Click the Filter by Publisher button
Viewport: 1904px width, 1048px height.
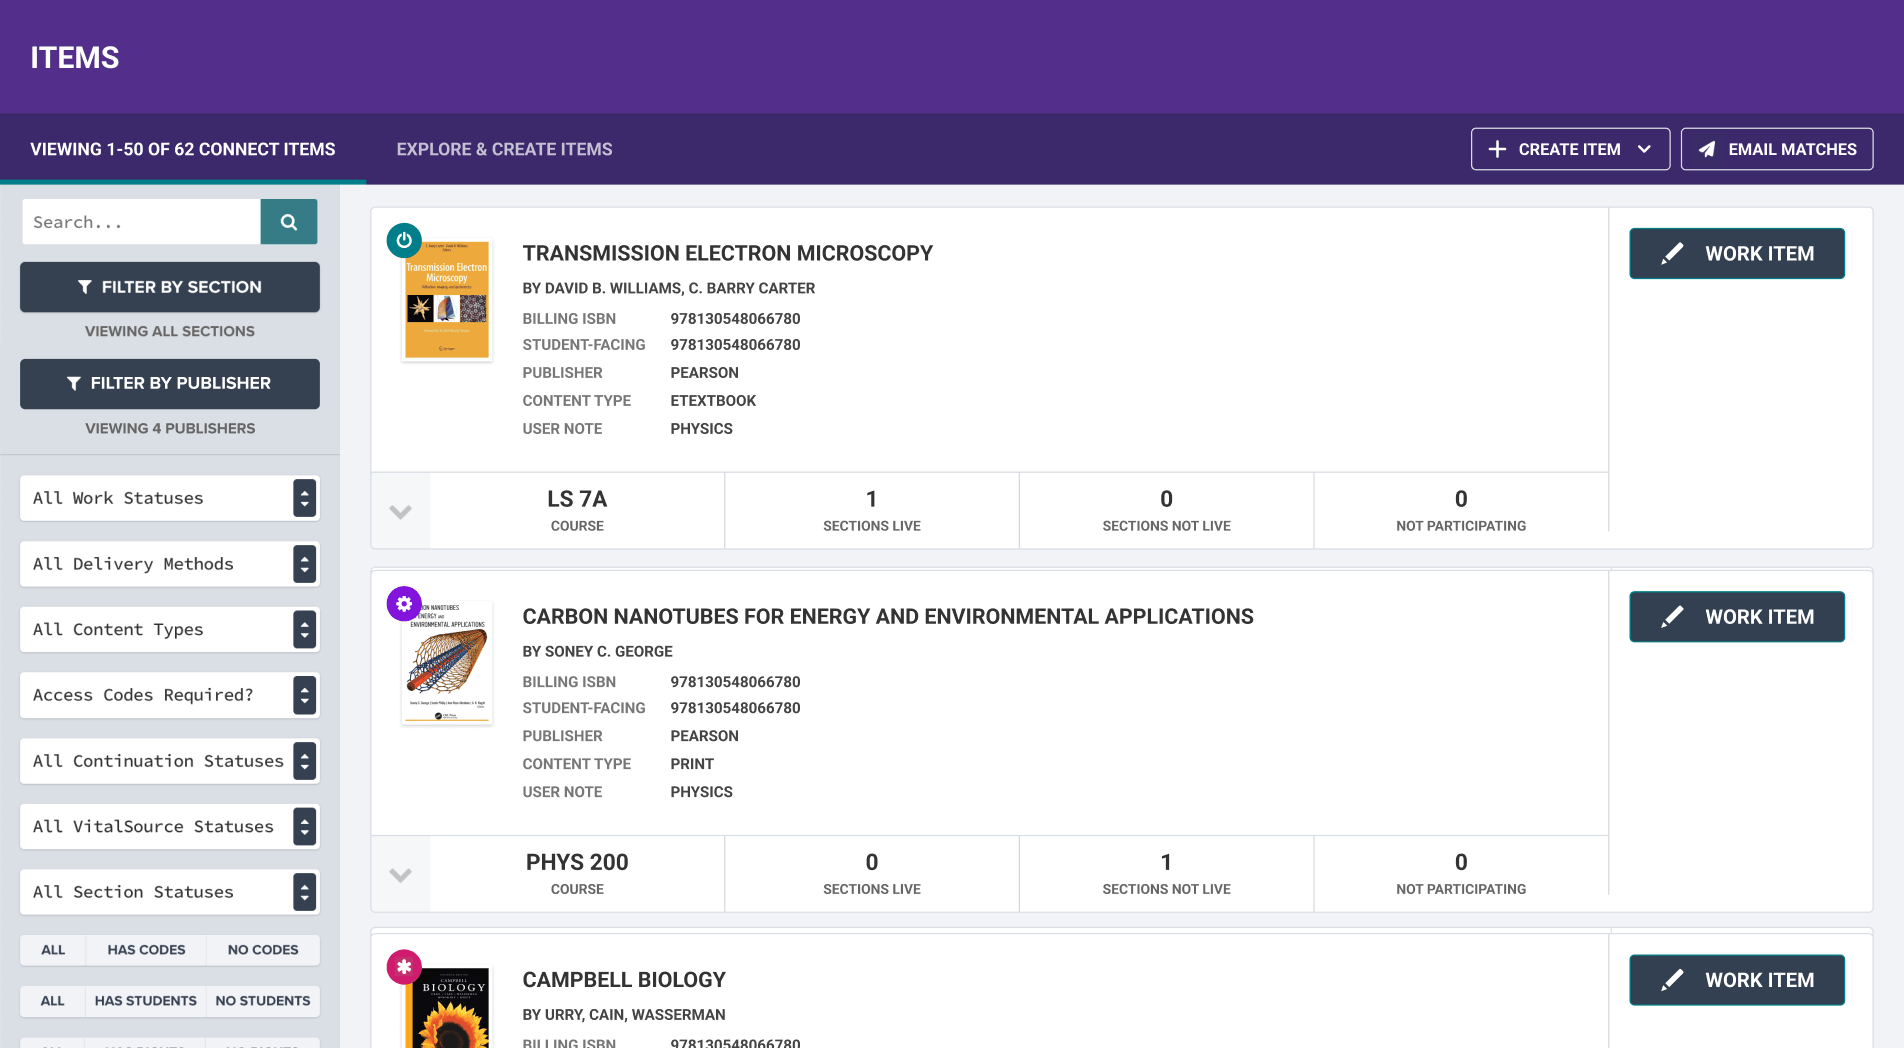coord(170,384)
